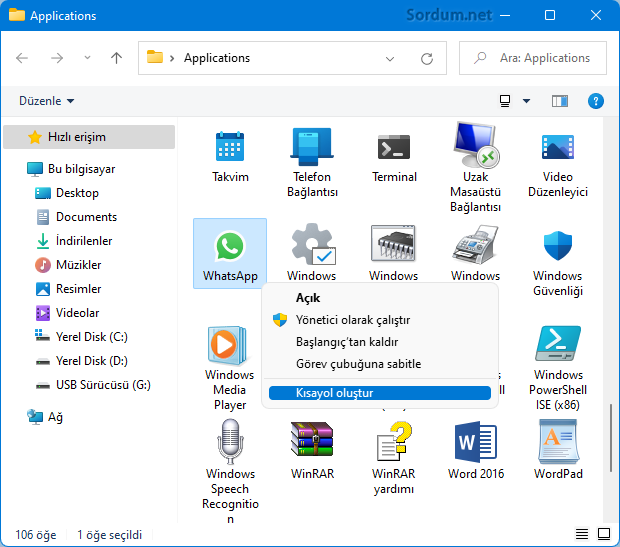
Task: Toggle the preview pane icon
Action: 560,101
